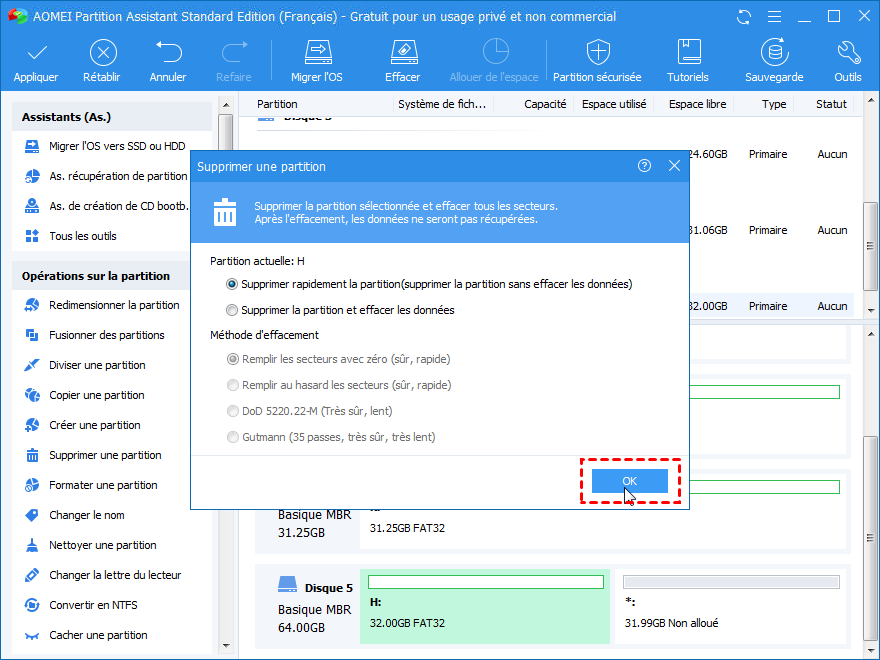Viewport: 880px width, 660px height.
Task: Select the 31.99GB Non alloué block
Action: [731, 606]
